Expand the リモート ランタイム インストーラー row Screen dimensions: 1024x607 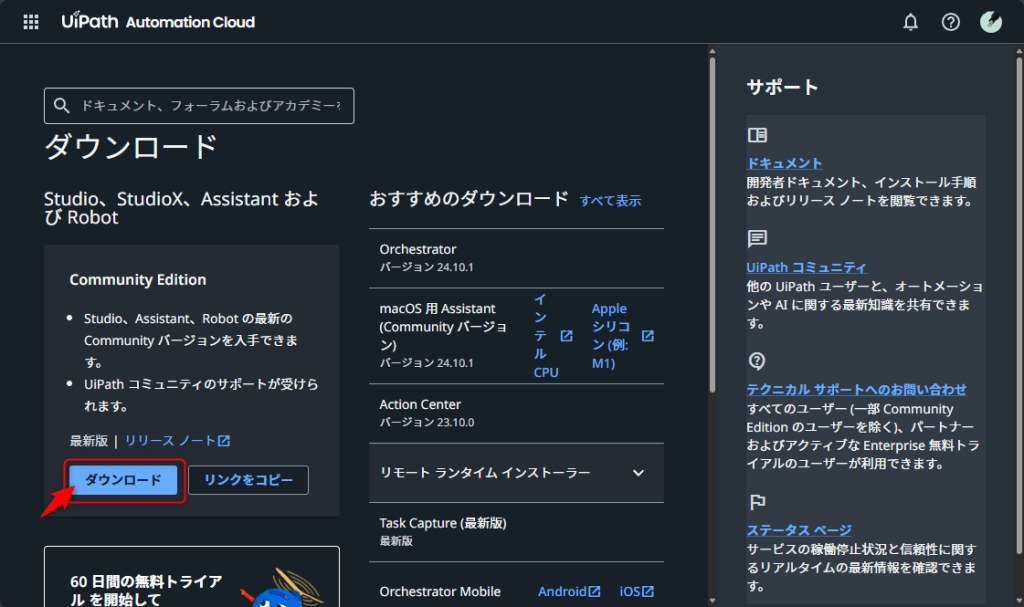click(516, 473)
